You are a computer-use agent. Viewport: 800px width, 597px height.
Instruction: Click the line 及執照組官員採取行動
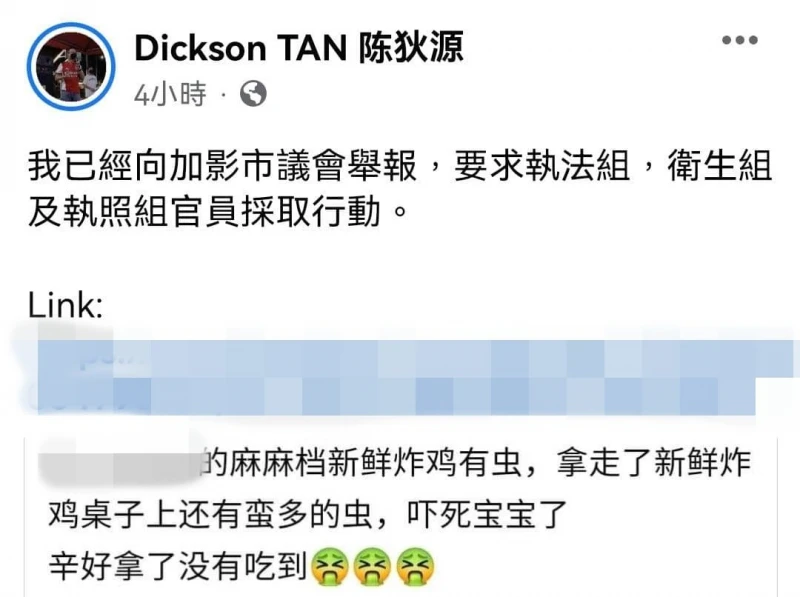204,212
